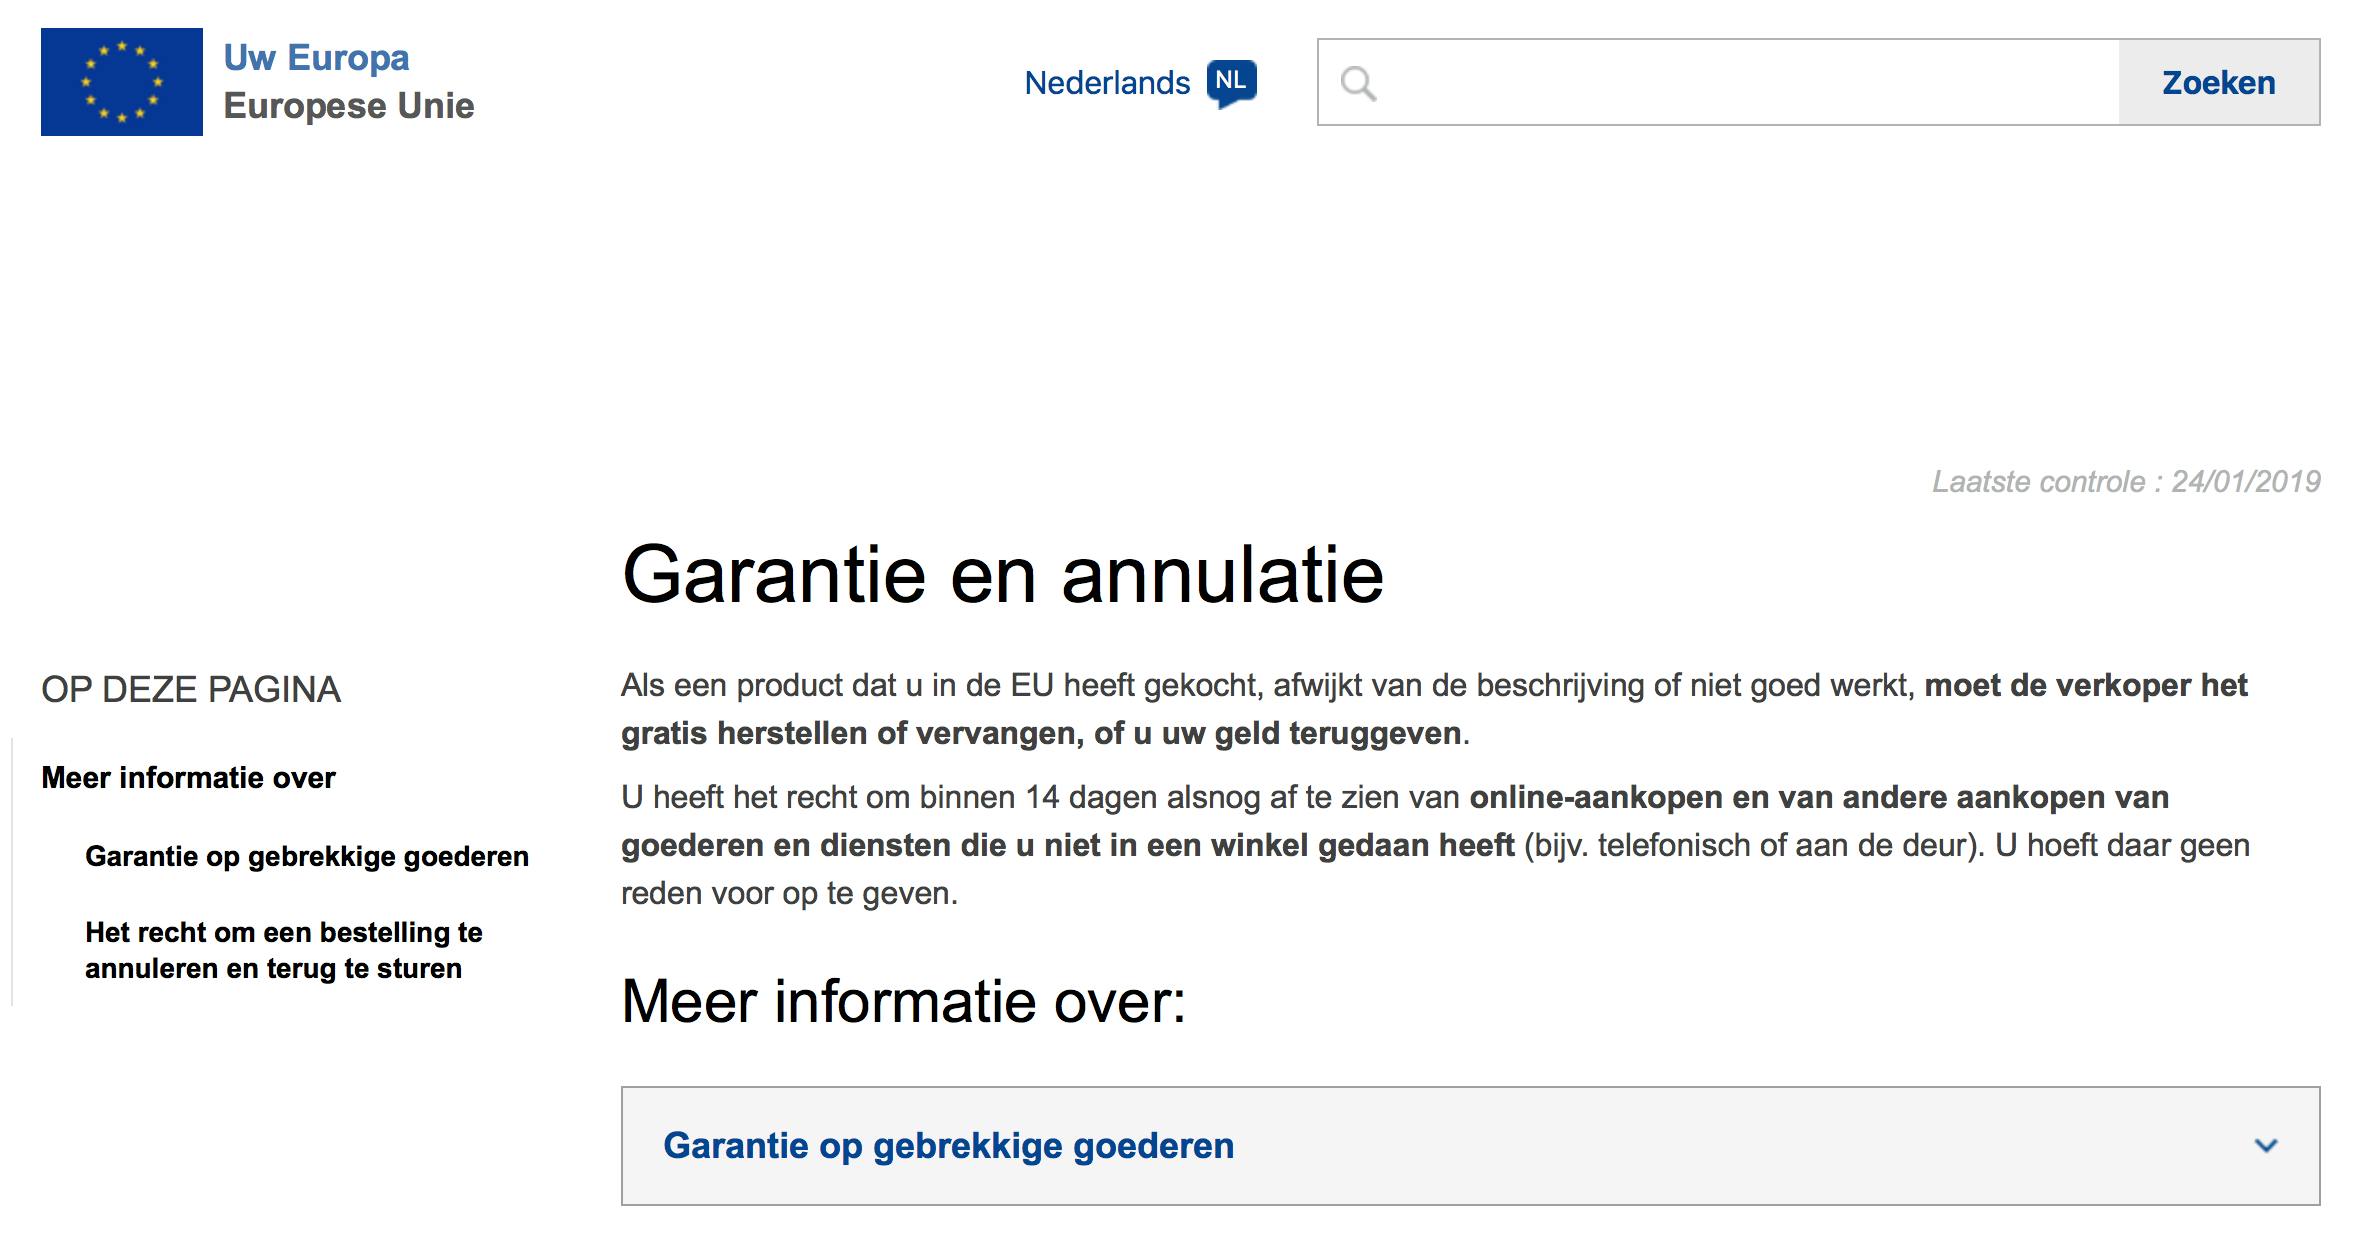2380x1240 pixels.
Task: Click the OP DEZE PAGINA sidebar heading
Action: click(x=190, y=690)
